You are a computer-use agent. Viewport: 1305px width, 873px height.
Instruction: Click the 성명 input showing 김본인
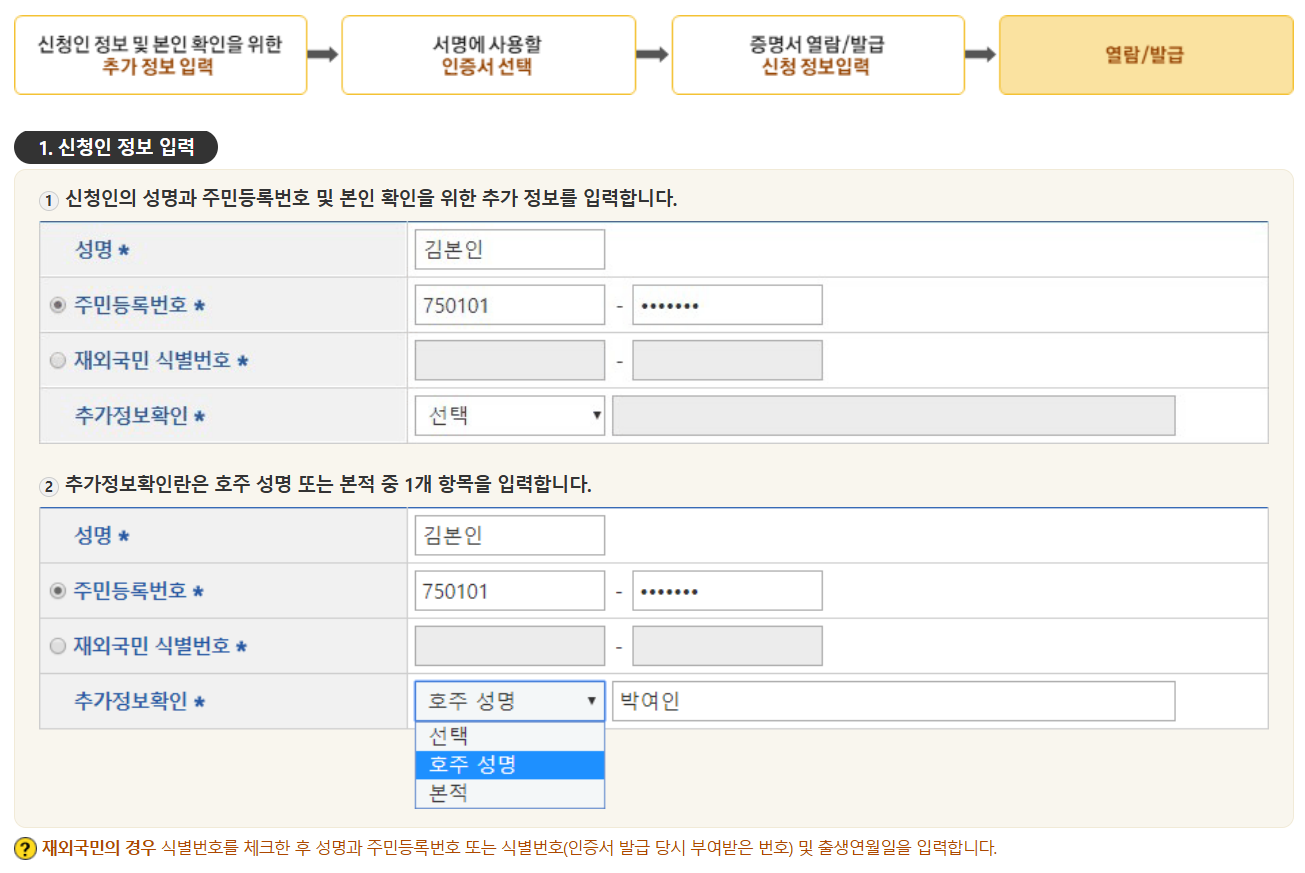(509, 248)
